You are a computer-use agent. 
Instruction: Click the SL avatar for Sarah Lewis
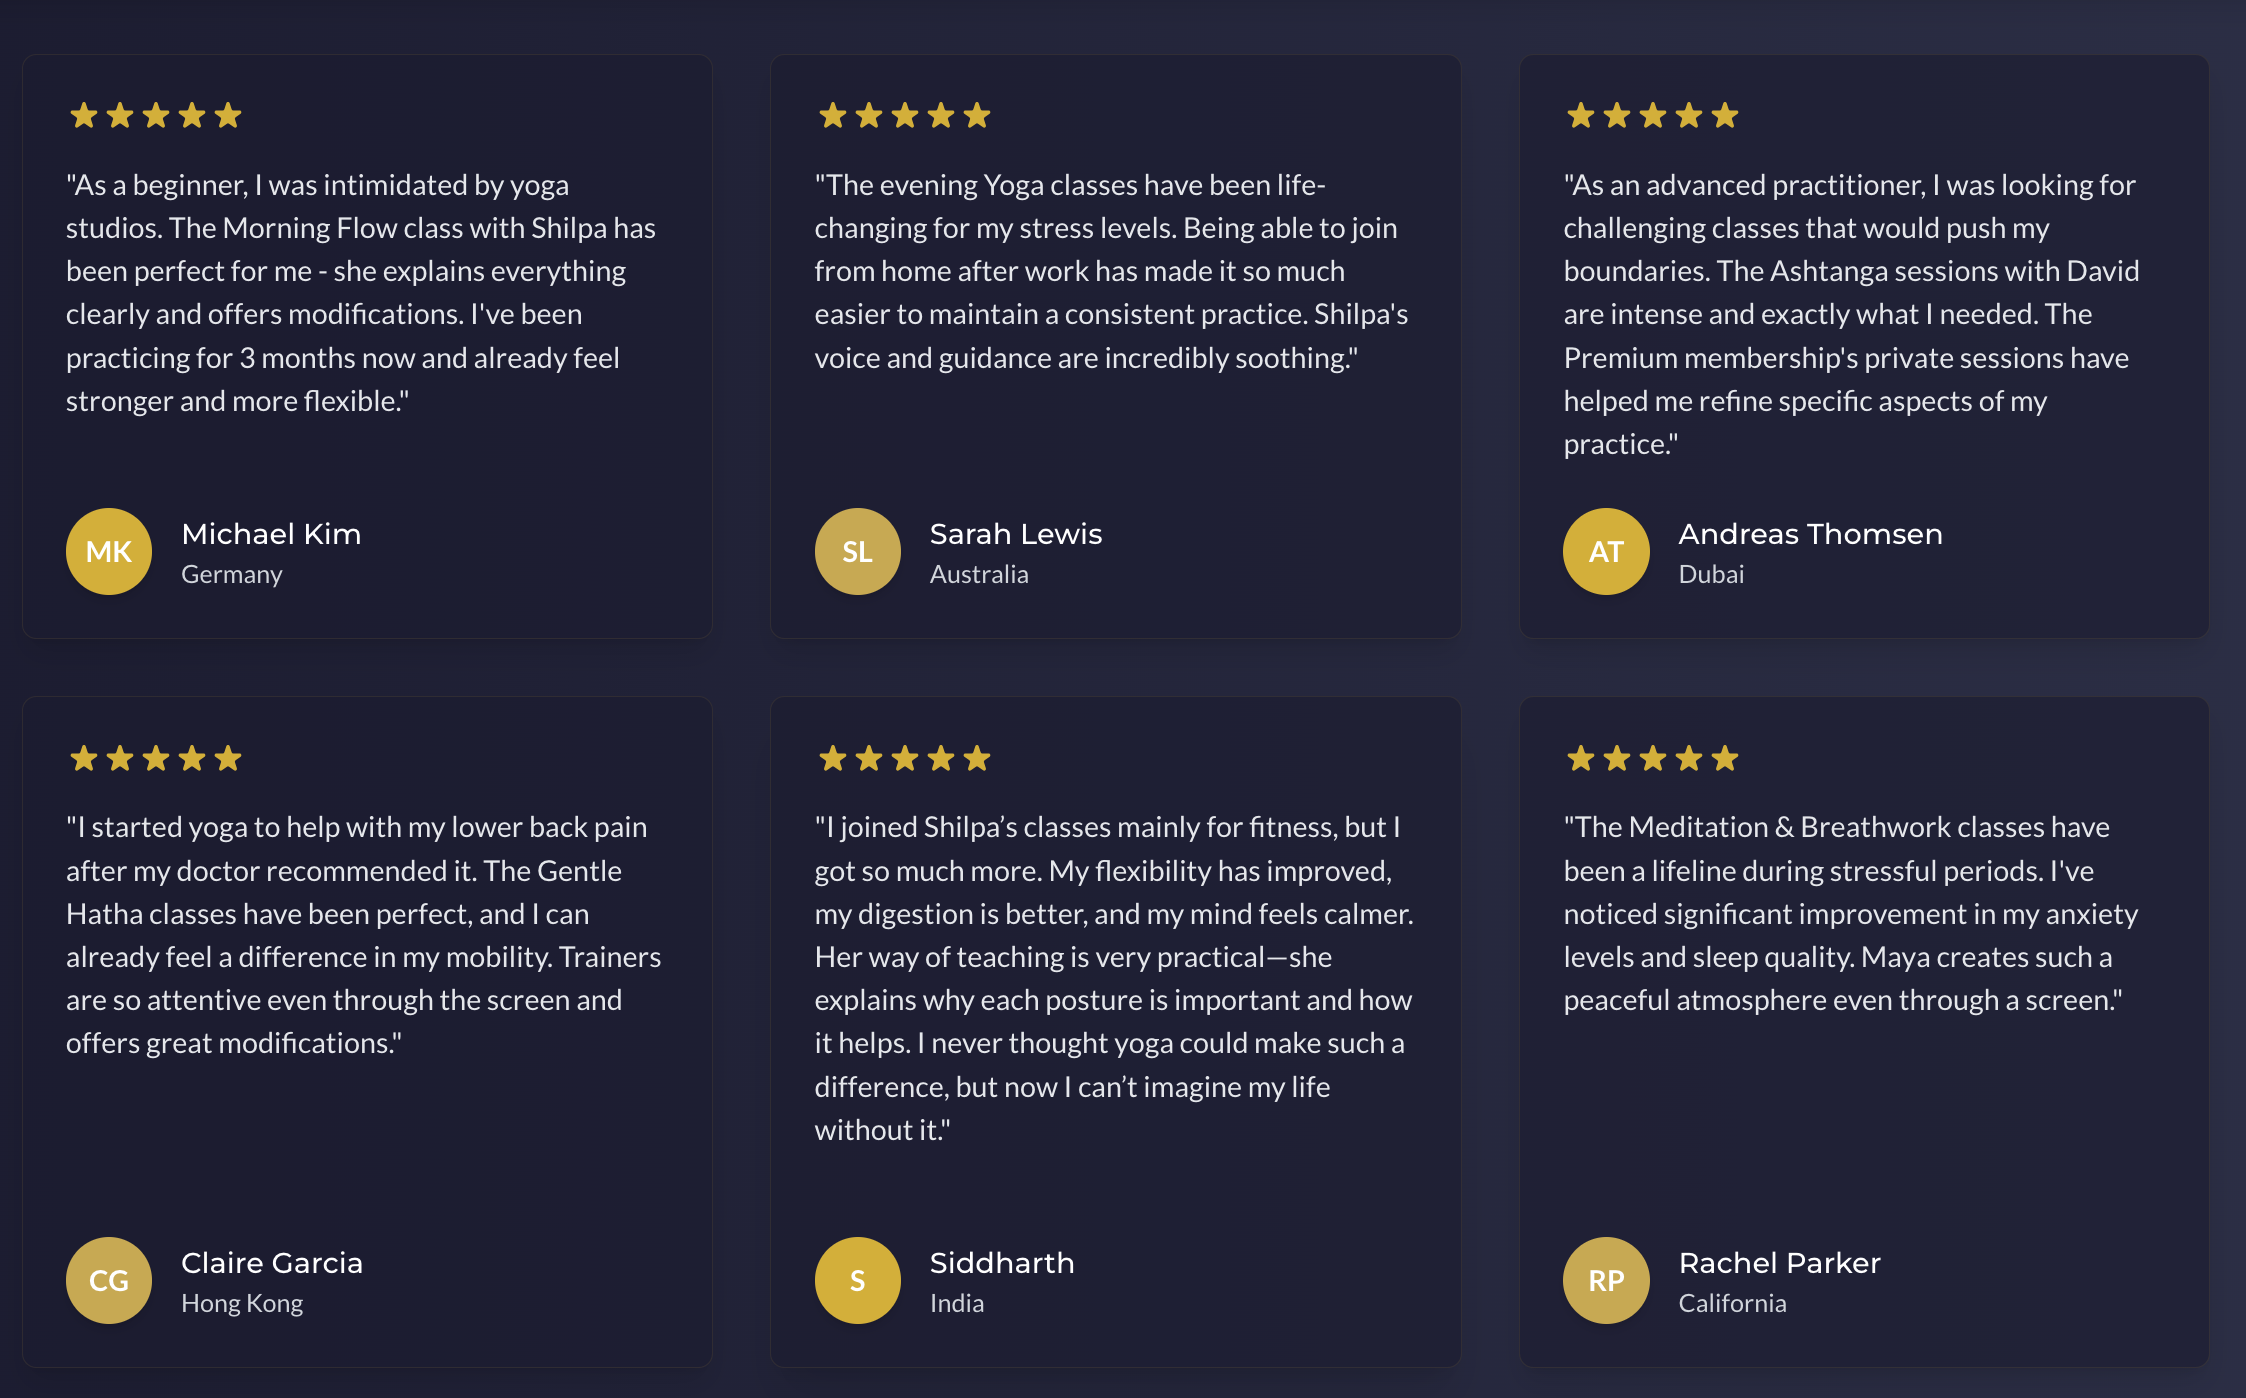tap(857, 551)
